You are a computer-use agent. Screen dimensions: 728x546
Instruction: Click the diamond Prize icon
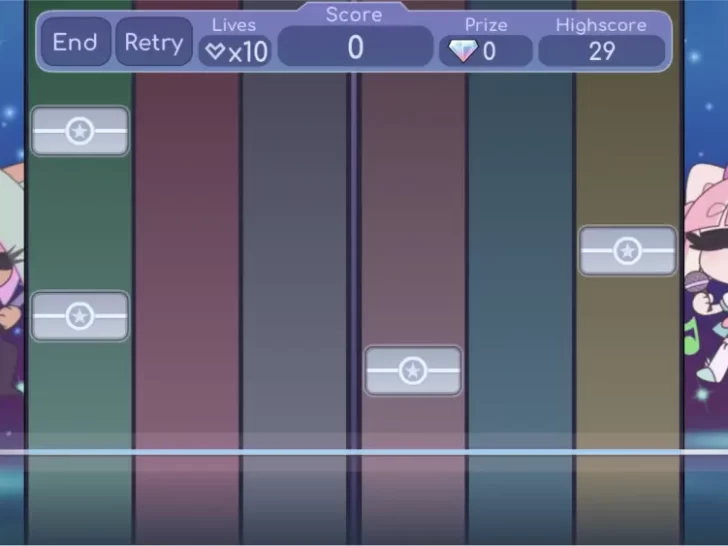(x=462, y=52)
